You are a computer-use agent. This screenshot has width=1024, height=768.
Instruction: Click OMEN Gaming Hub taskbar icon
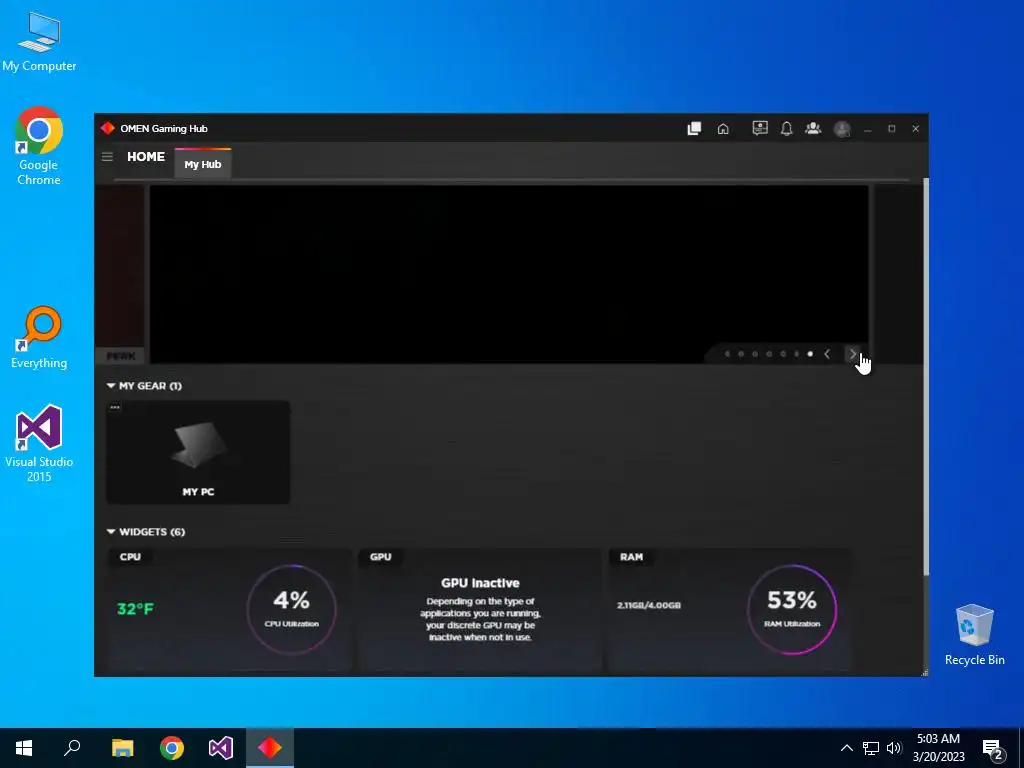point(270,748)
